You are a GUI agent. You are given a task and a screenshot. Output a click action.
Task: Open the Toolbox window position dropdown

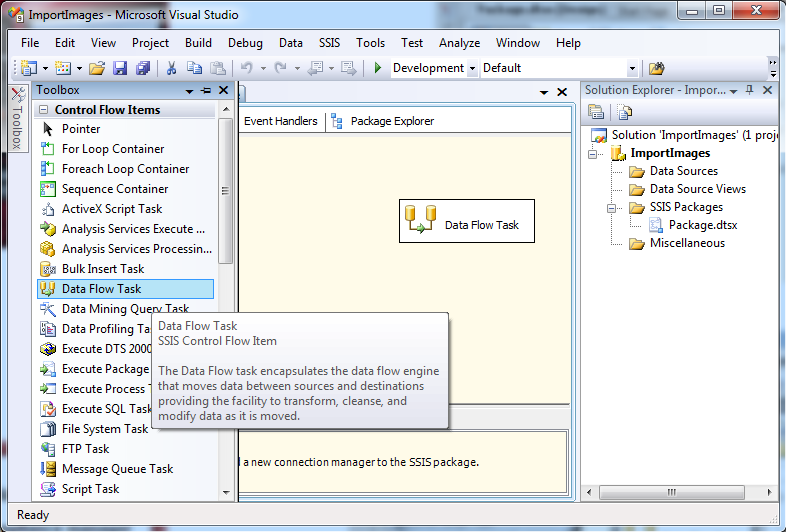pos(189,91)
